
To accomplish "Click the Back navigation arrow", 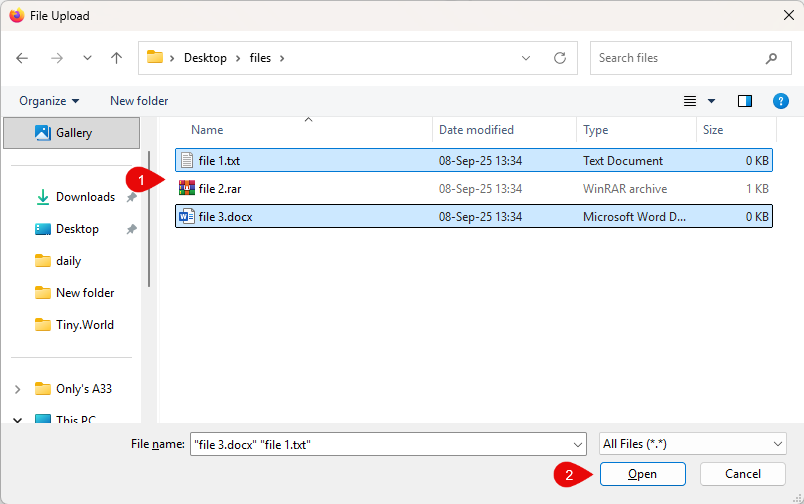I will coord(23,58).
